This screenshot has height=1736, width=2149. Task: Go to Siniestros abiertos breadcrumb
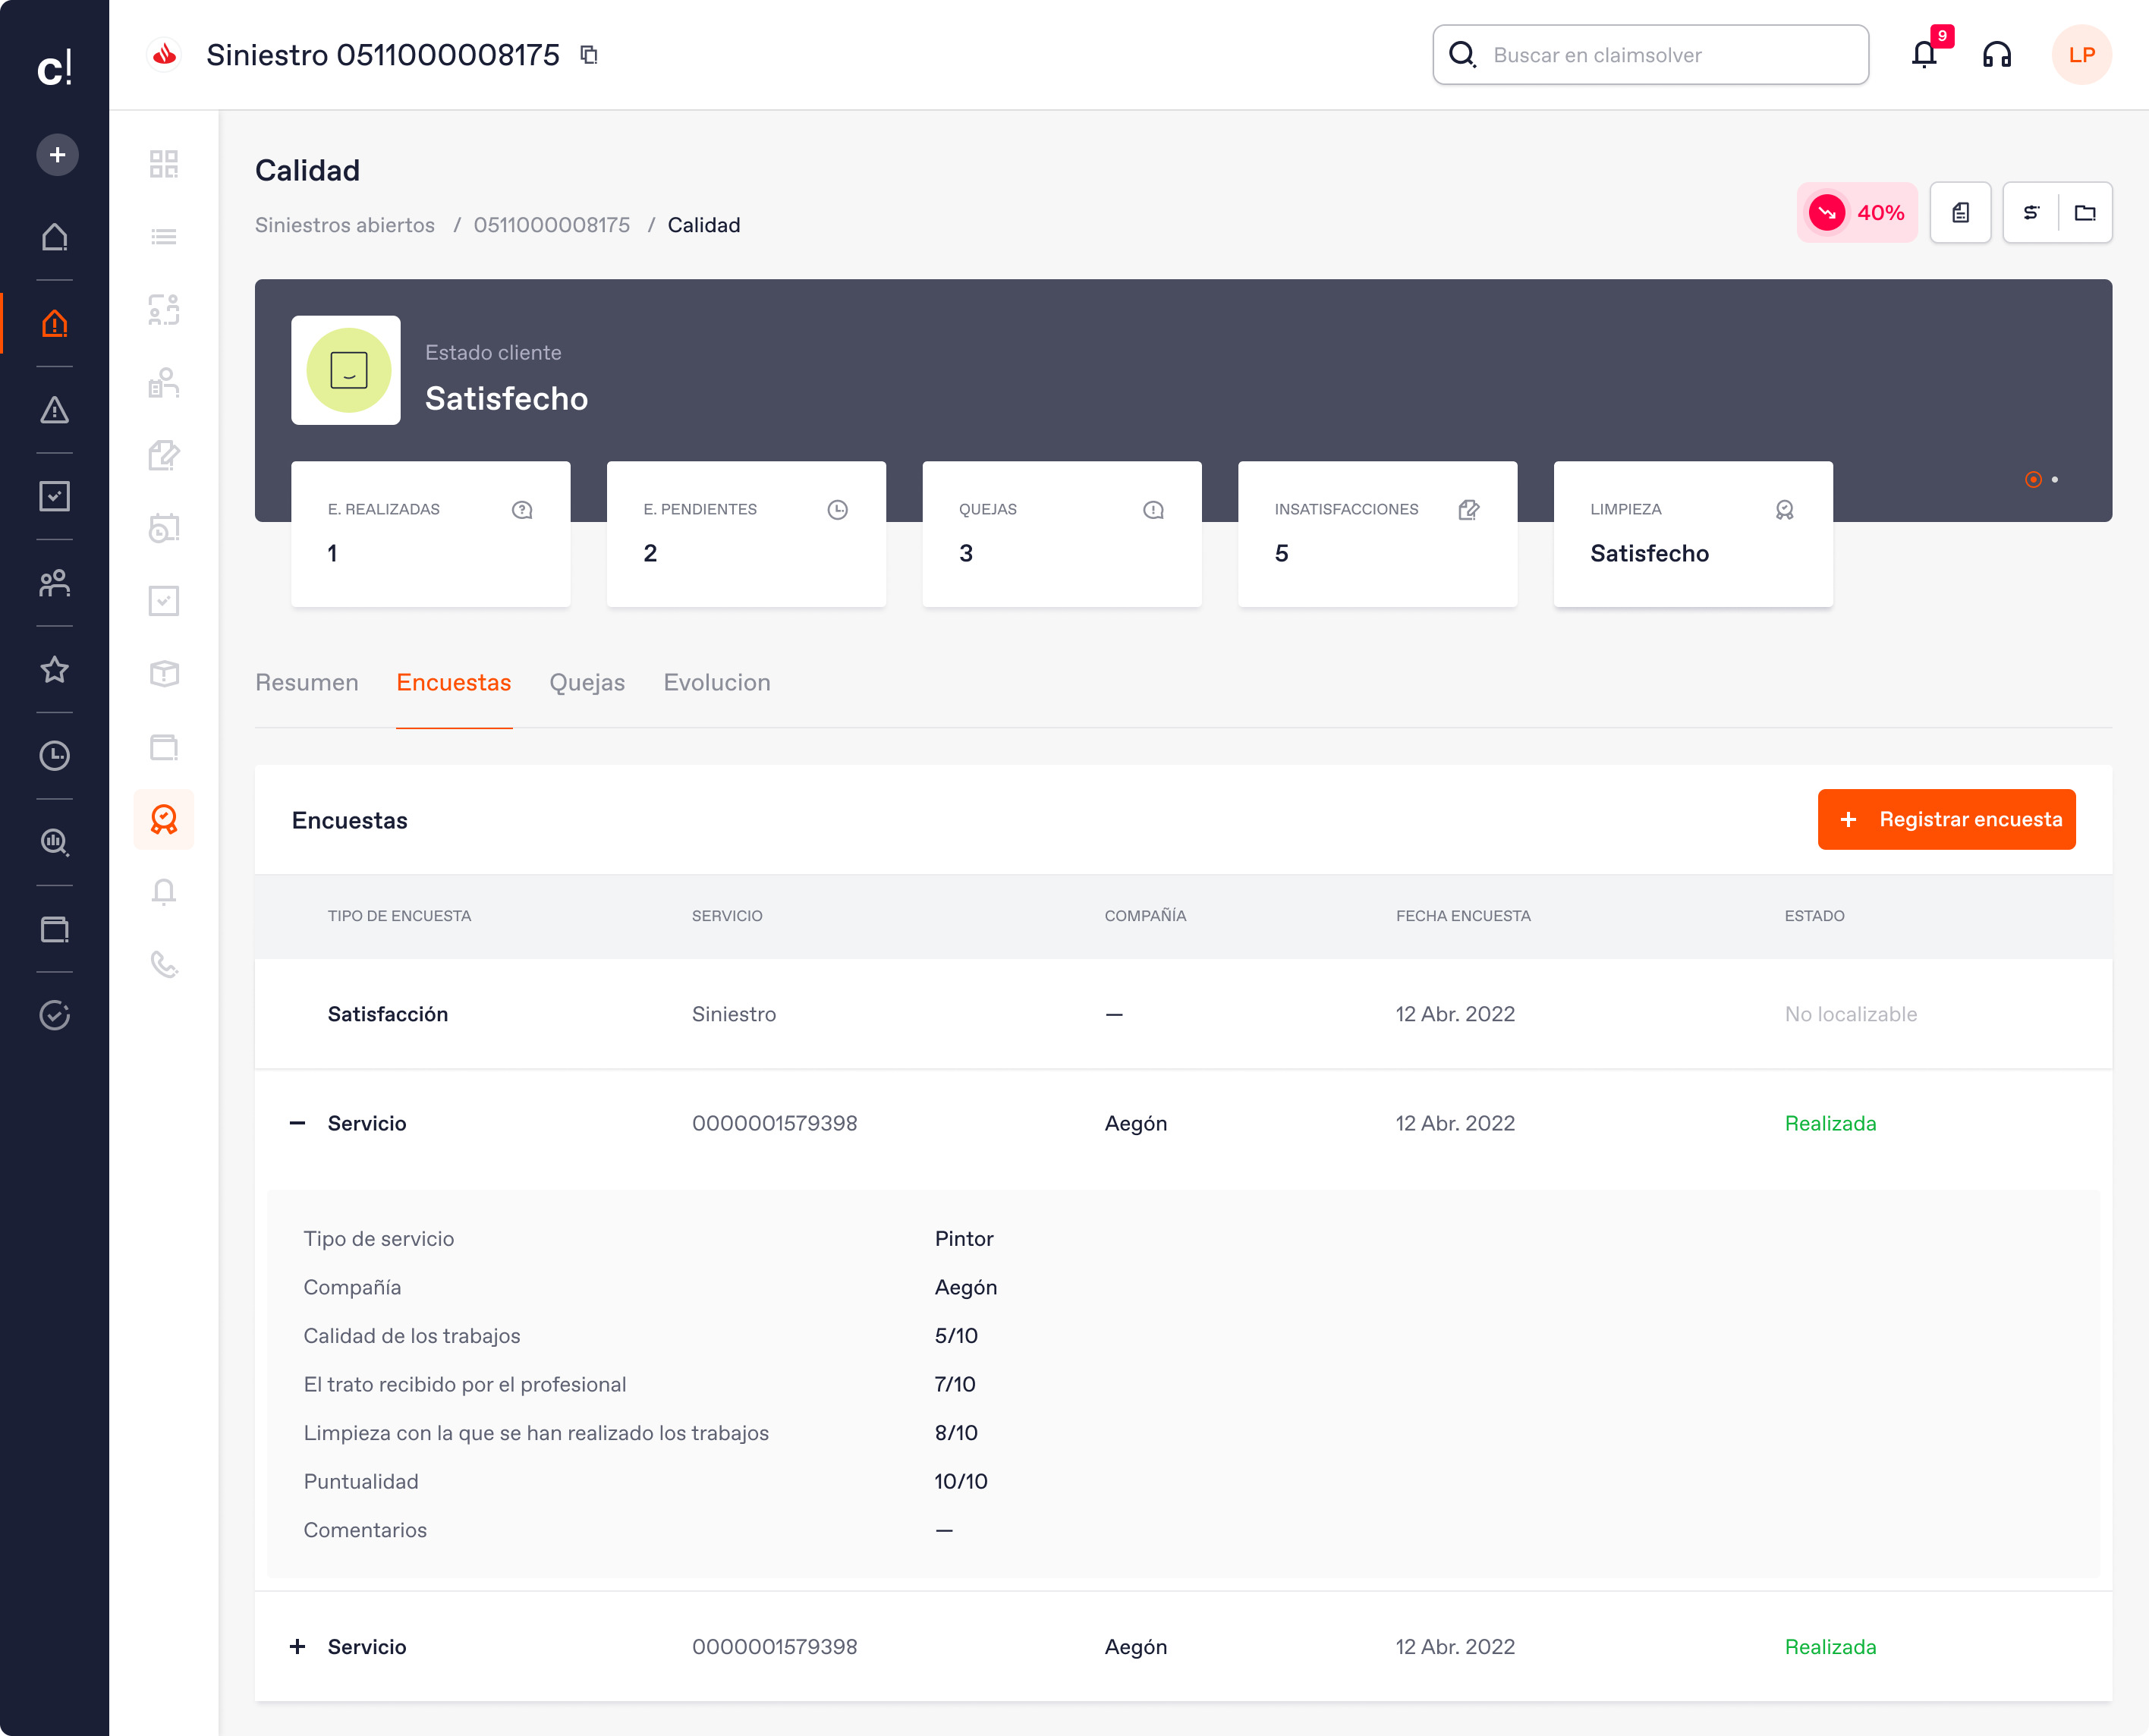coord(345,225)
